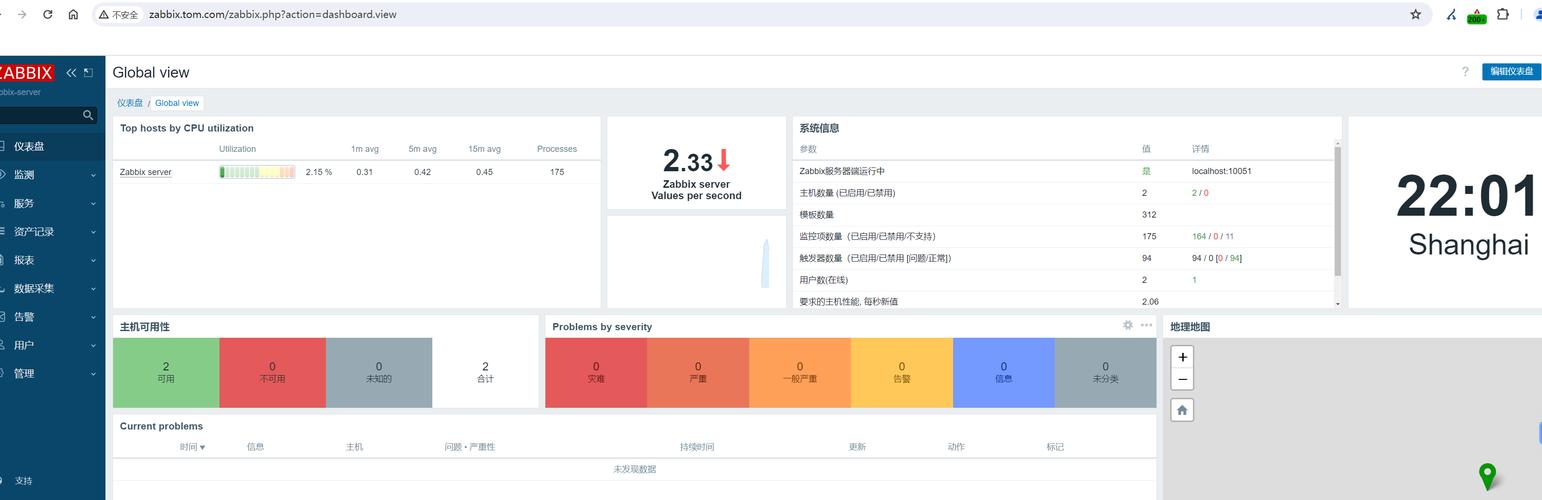This screenshot has width=1542, height=500.
Task: Expand the 服务 sidebar menu
Action: tap(52, 203)
